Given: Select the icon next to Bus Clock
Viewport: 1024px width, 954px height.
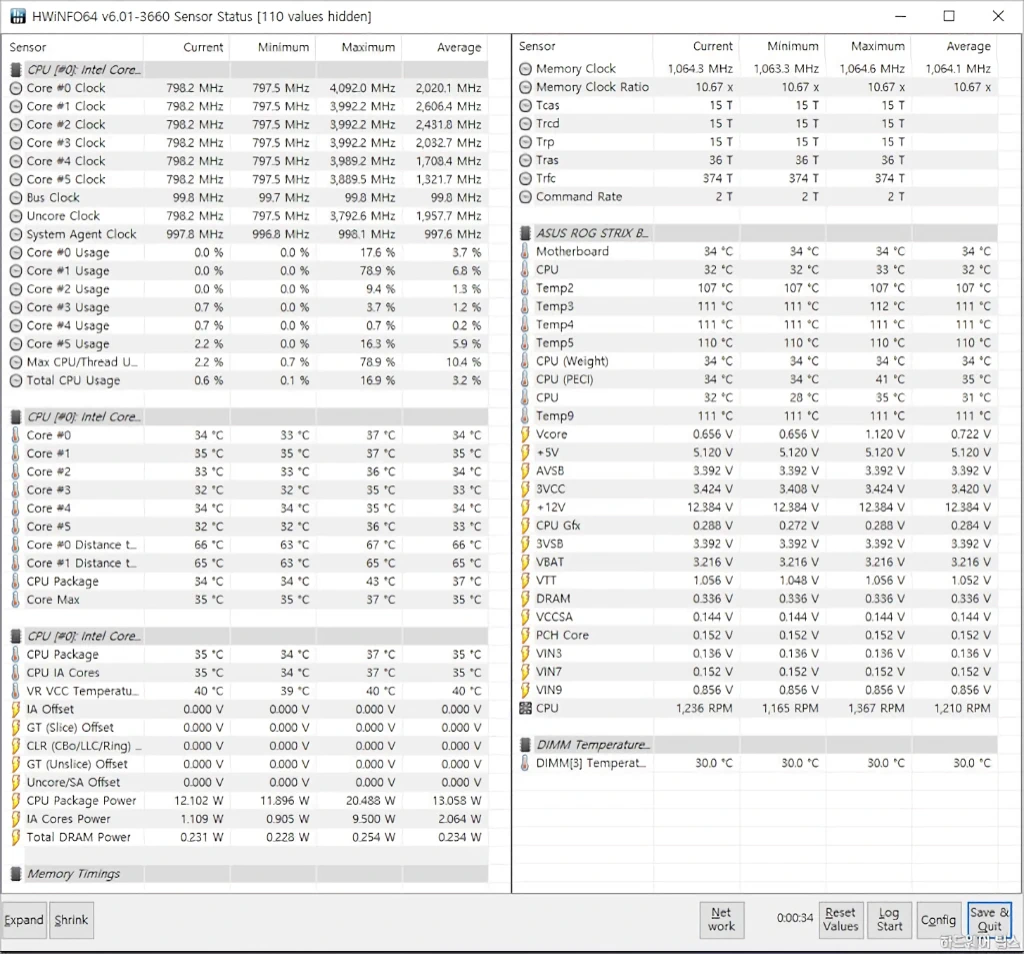Looking at the screenshot, I should (16, 198).
